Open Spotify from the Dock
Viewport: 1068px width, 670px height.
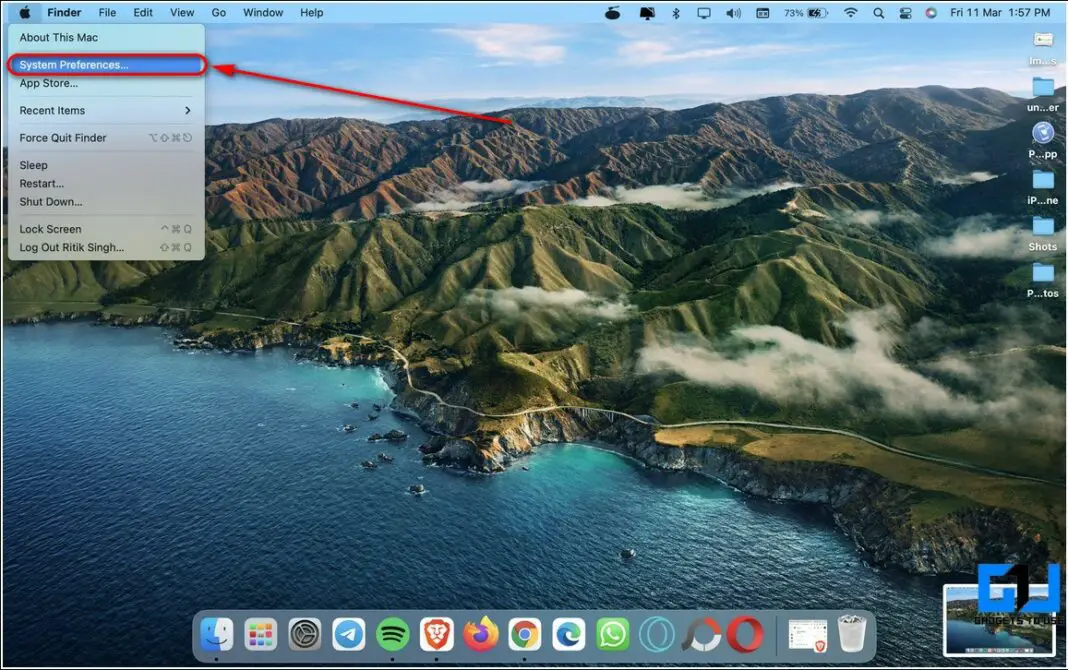pos(392,633)
